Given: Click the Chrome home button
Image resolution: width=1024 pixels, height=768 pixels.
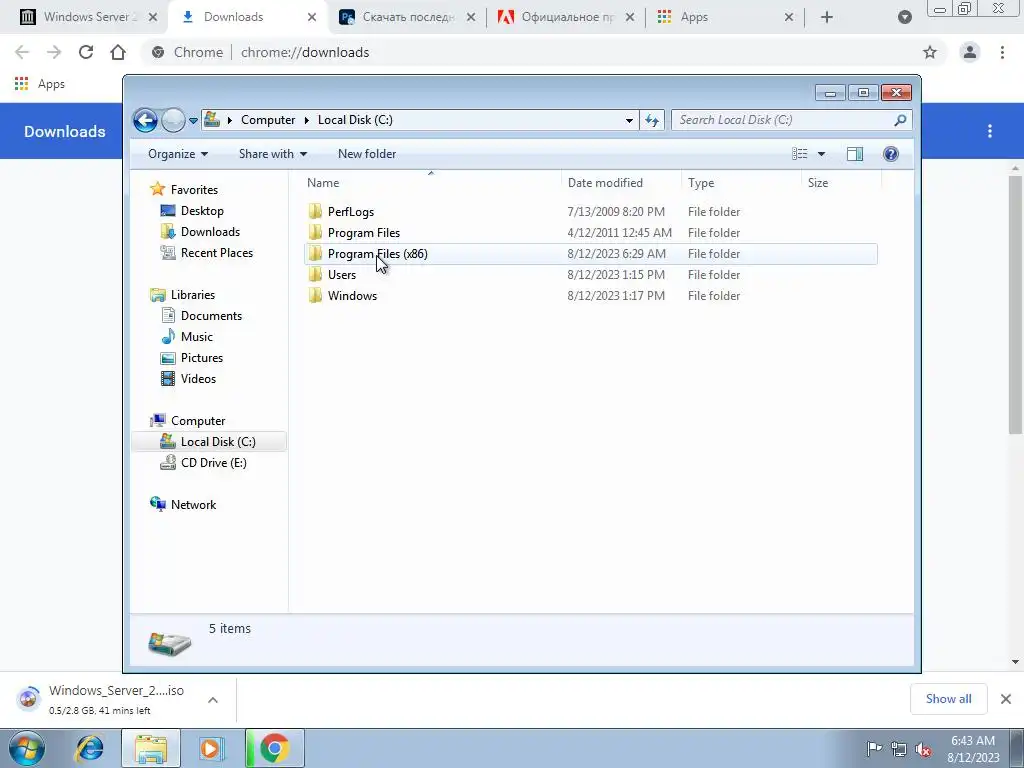Looking at the screenshot, I should pos(118,52).
